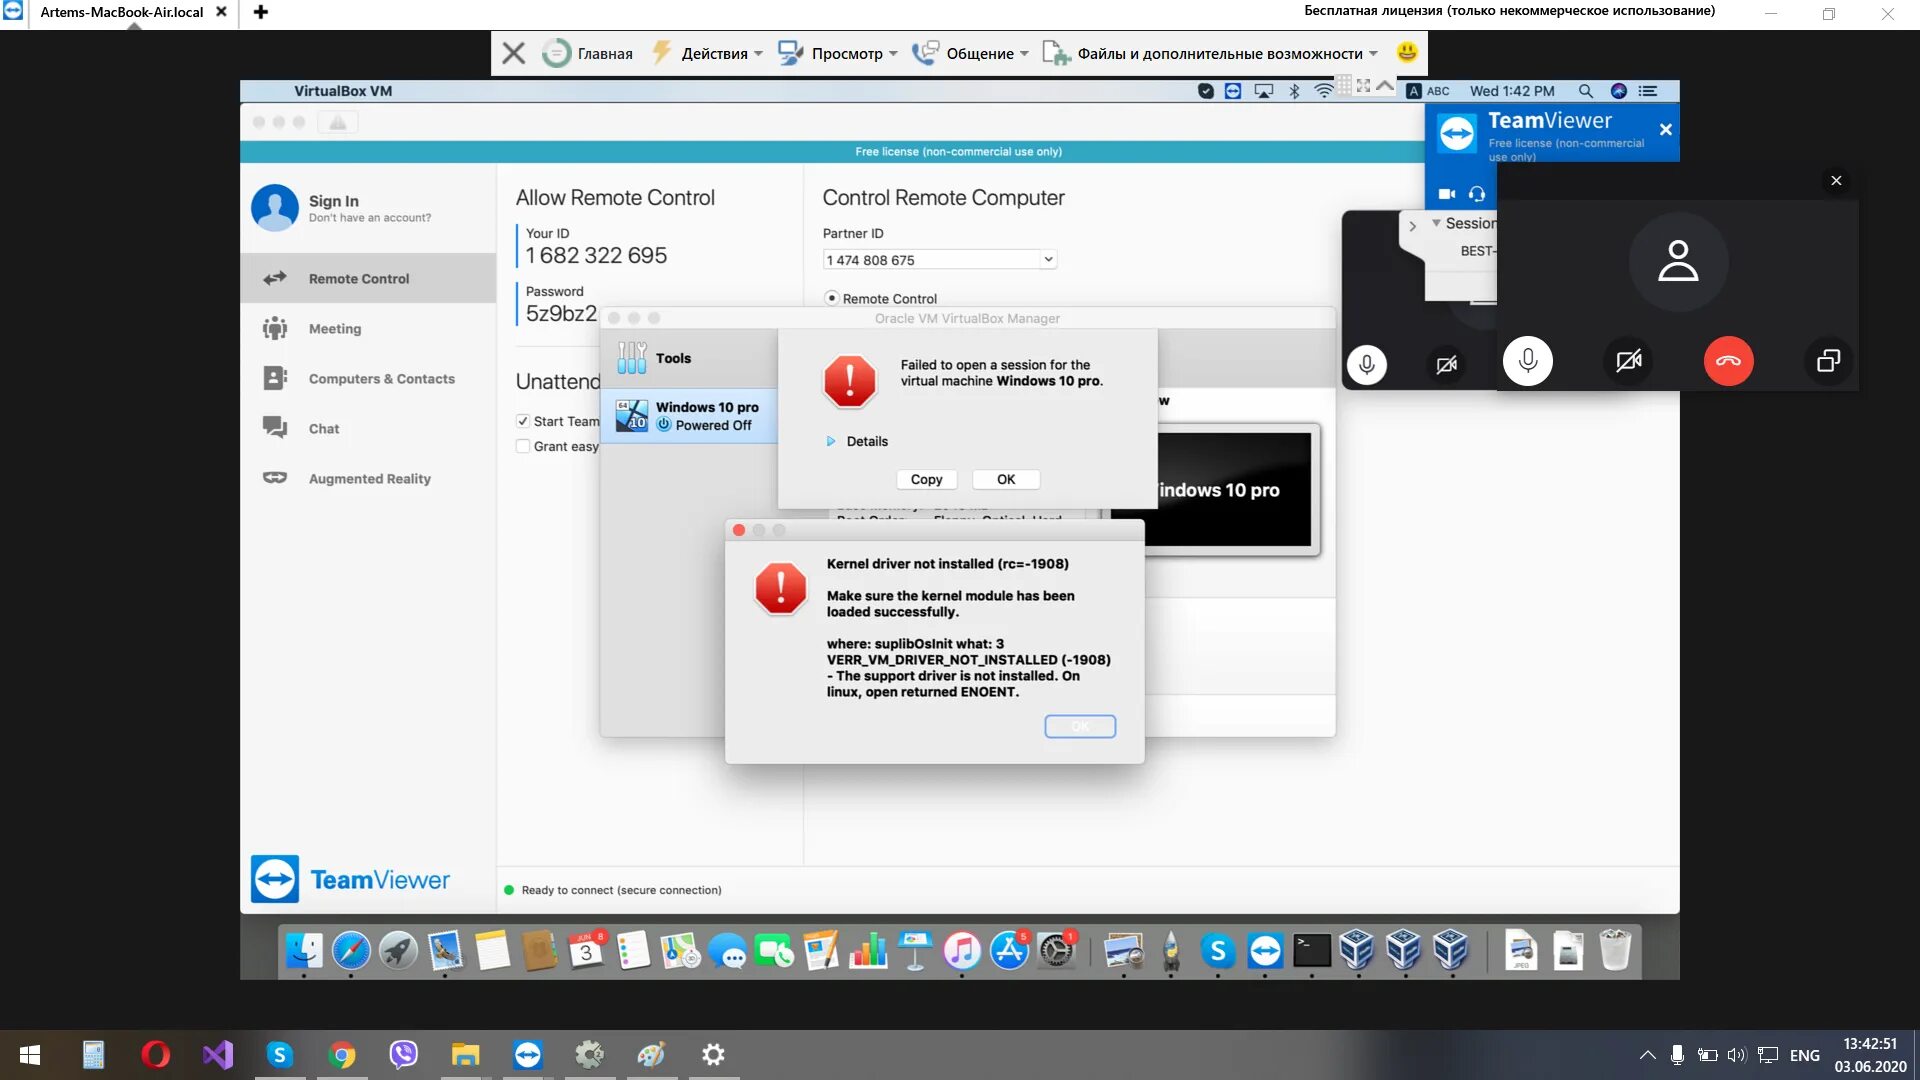Open the Chat sidebar item
Image resolution: width=1920 pixels, height=1080 pixels.
coord(323,429)
